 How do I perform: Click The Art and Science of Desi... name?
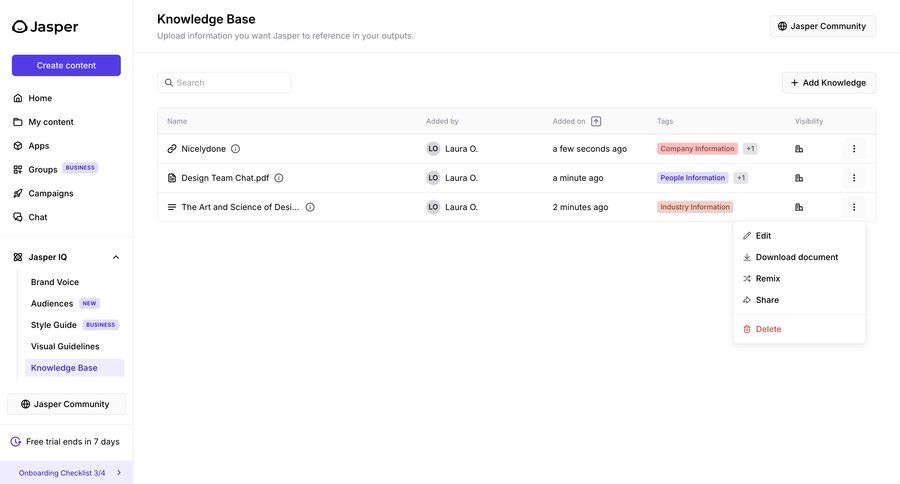pyautogui.click(x=240, y=207)
